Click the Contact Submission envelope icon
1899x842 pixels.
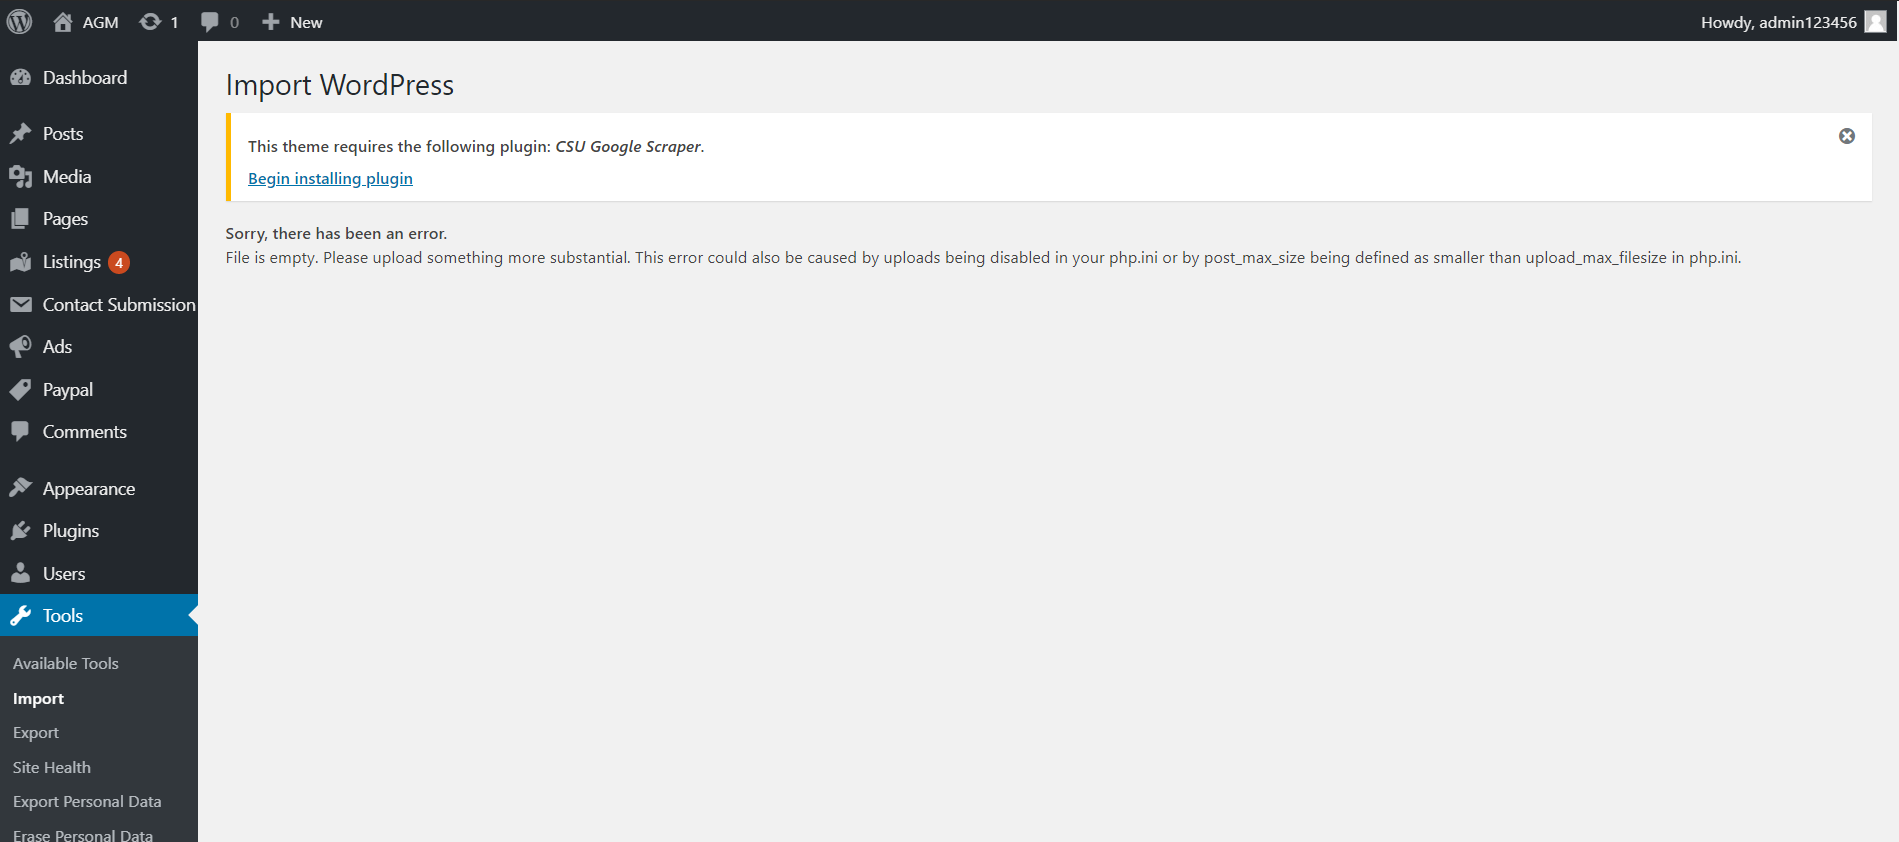20,305
